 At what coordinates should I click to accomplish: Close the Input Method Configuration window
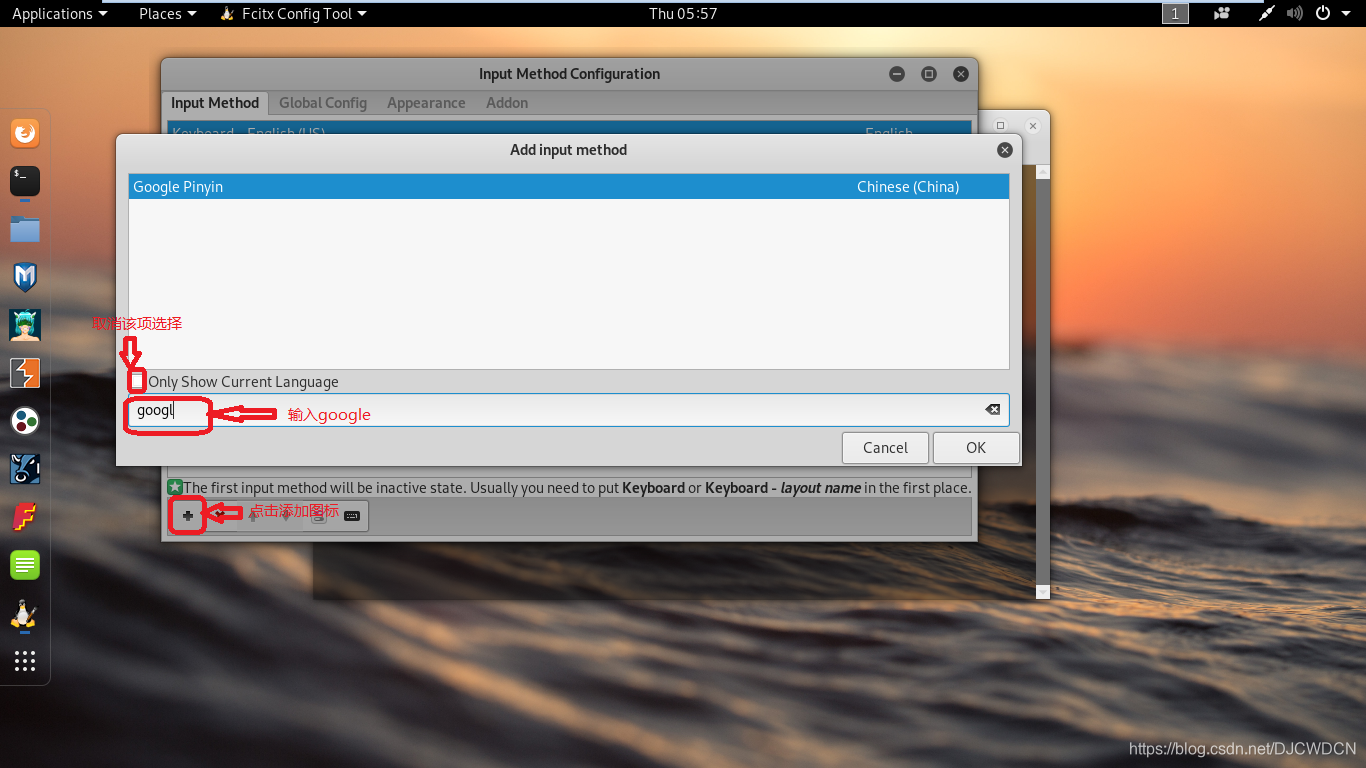(x=960, y=74)
